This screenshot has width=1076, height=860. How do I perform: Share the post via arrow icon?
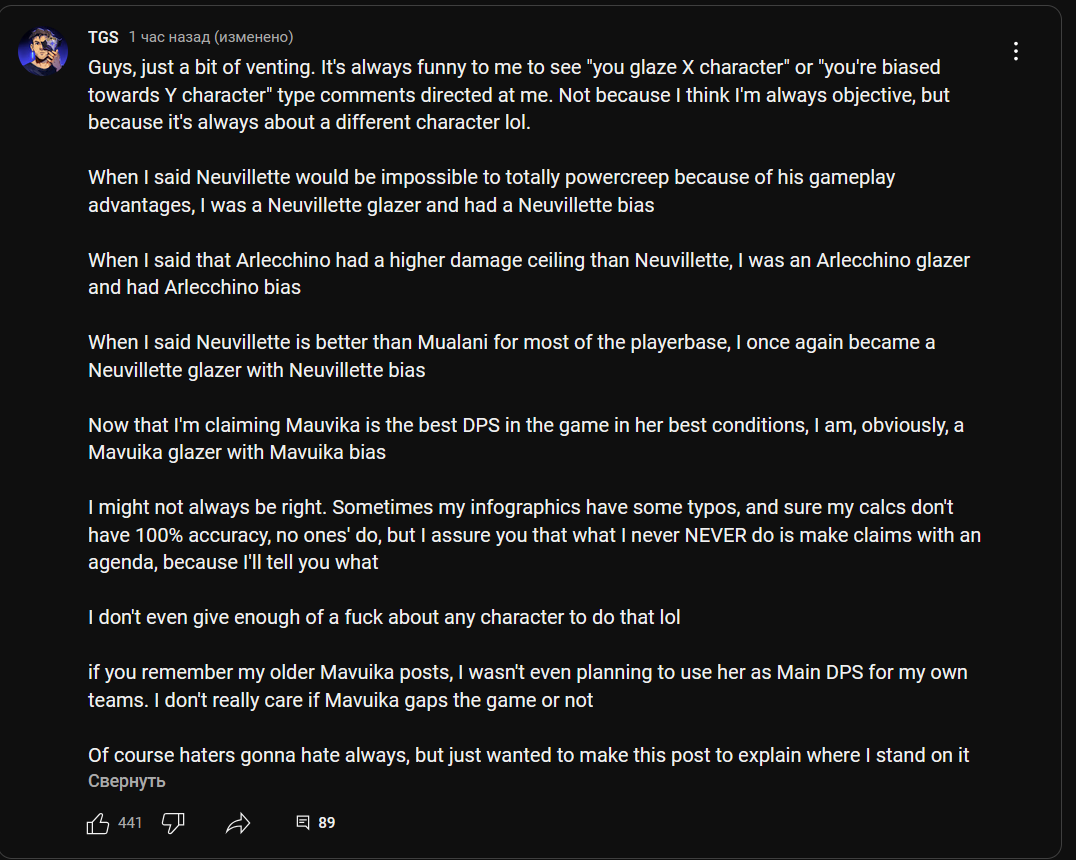pyautogui.click(x=238, y=823)
